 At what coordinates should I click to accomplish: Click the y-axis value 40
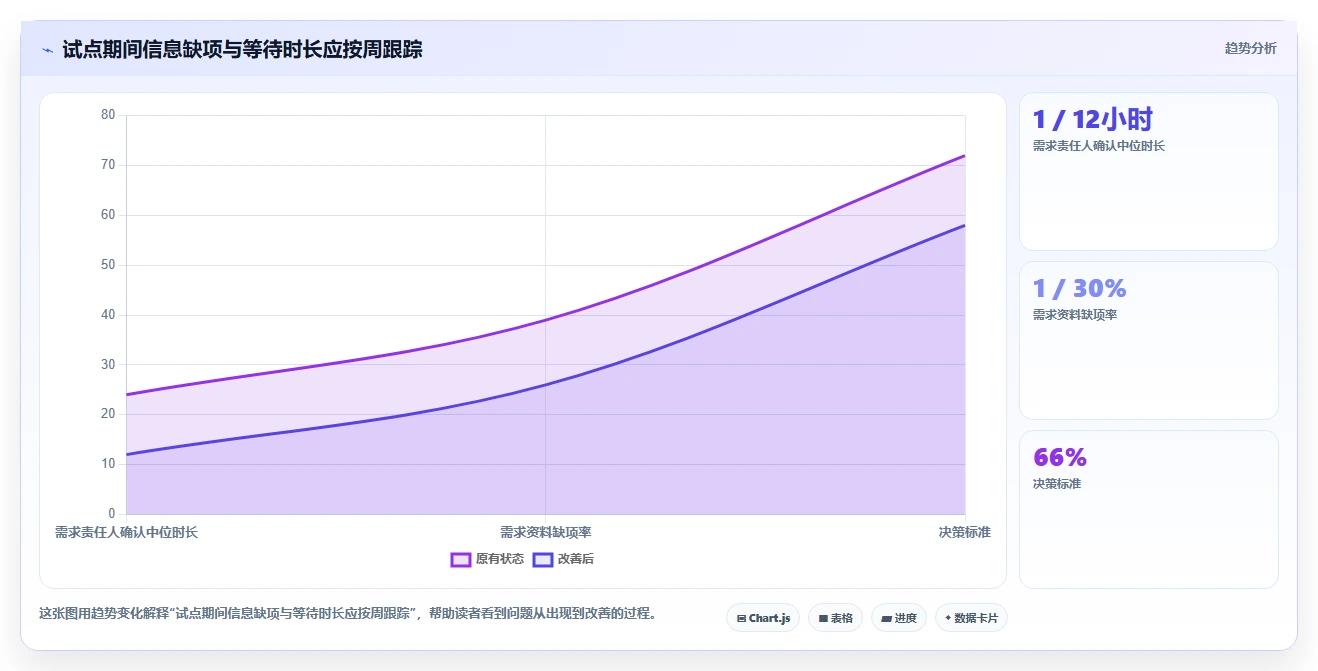pos(108,315)
